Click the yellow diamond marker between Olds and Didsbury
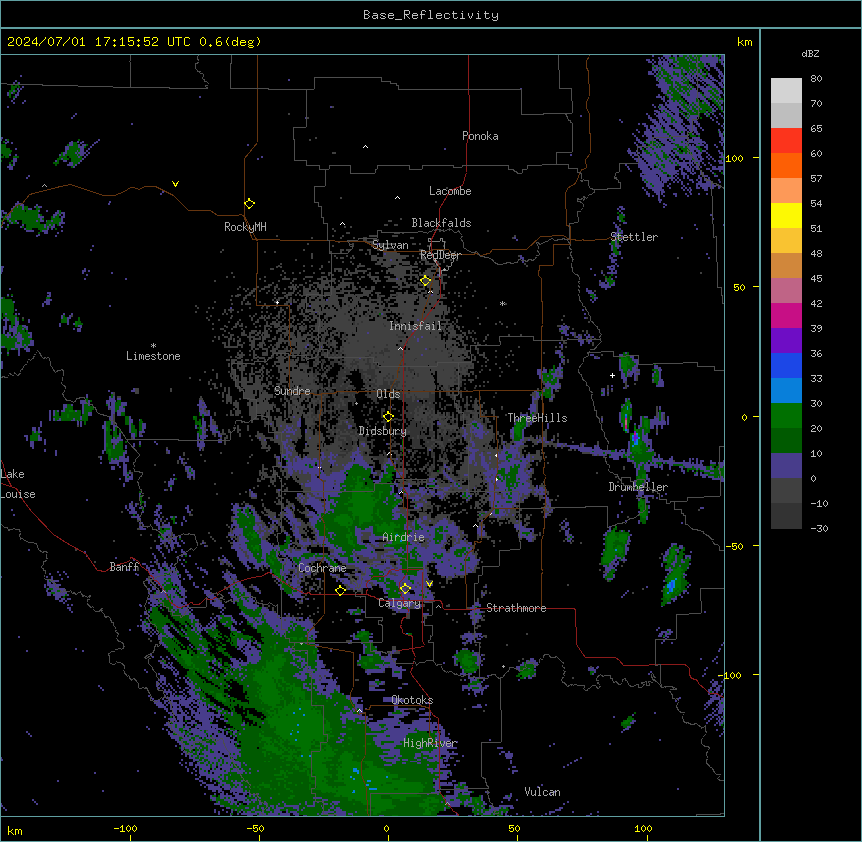 (x=388, y=417)
